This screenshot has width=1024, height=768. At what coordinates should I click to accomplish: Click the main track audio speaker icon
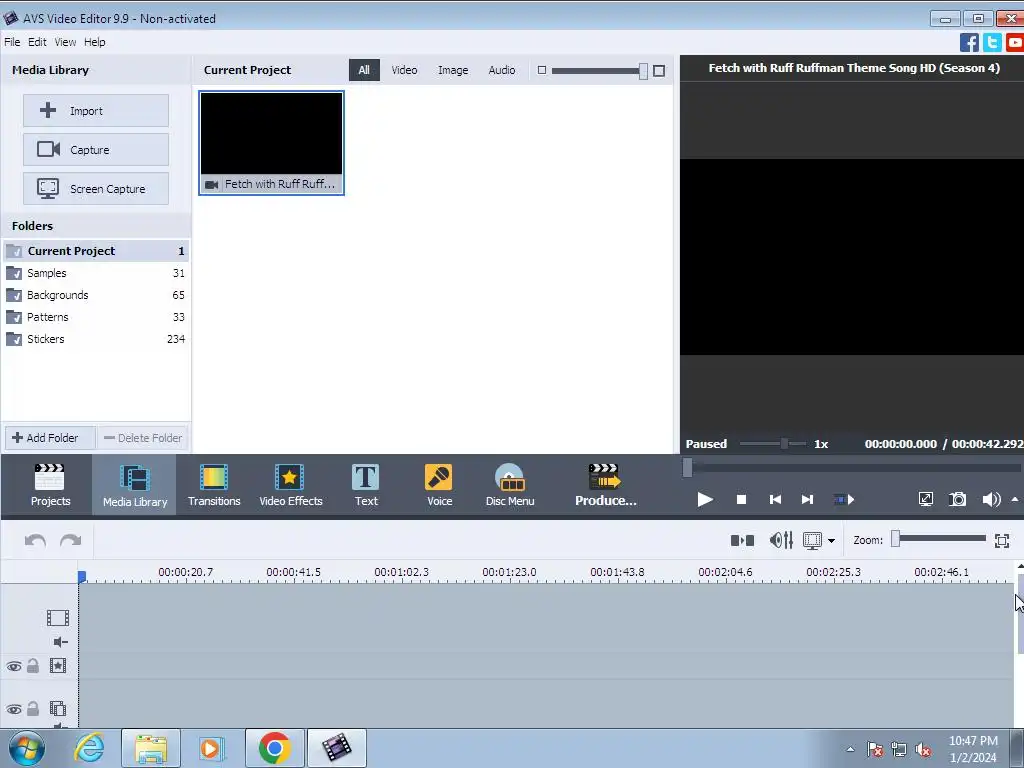click(x=61, y=642)
